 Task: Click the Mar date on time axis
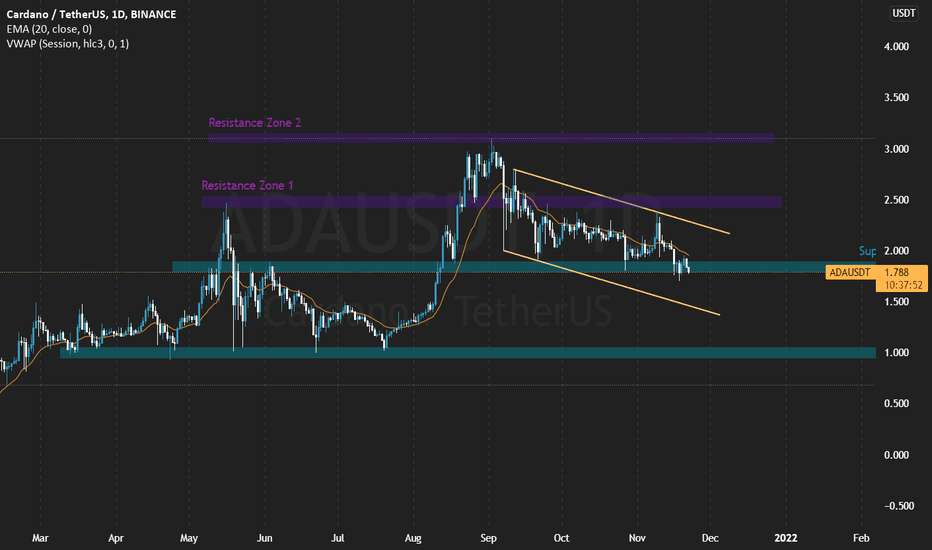point(40,538)
